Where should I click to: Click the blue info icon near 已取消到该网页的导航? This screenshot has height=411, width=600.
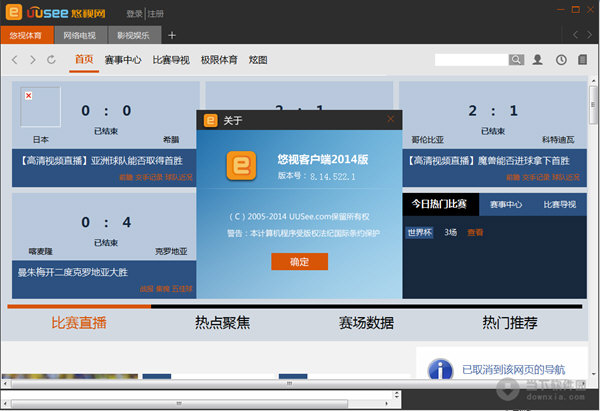[440, 369]
